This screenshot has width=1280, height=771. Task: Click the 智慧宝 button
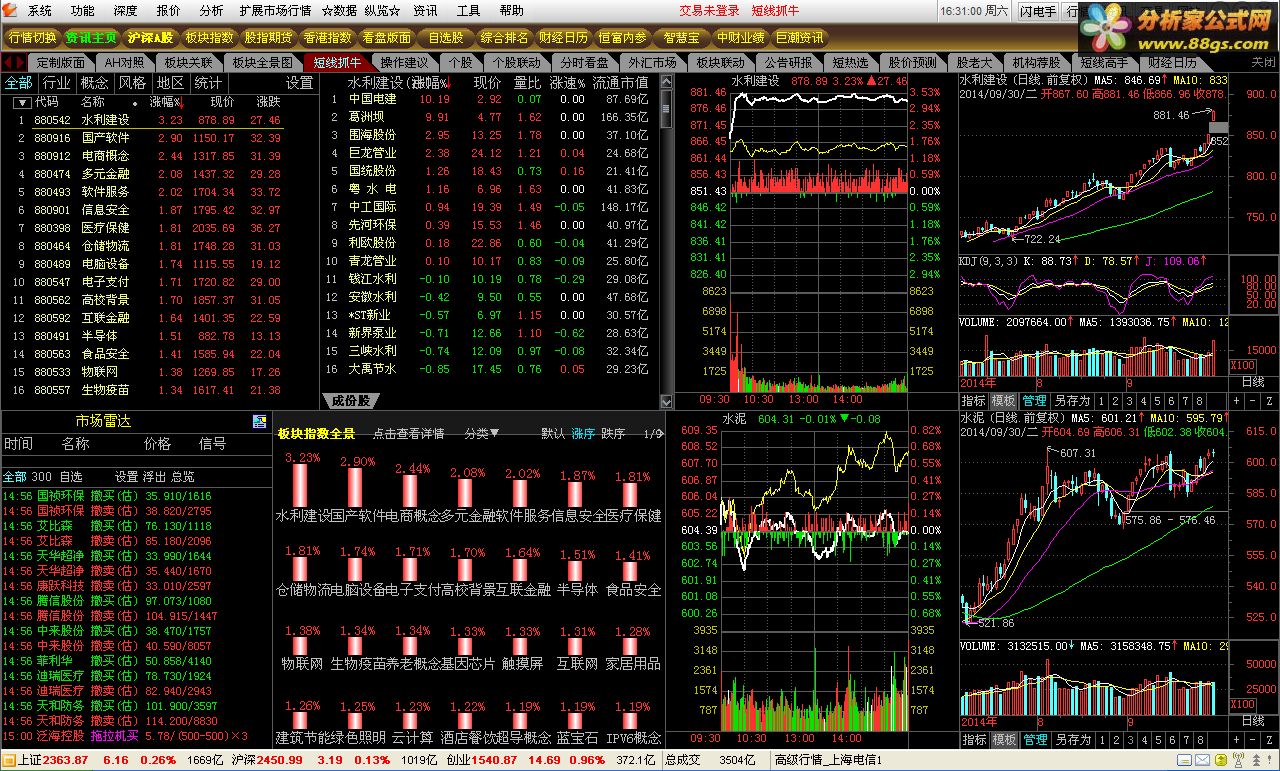[x=681, y=38]
